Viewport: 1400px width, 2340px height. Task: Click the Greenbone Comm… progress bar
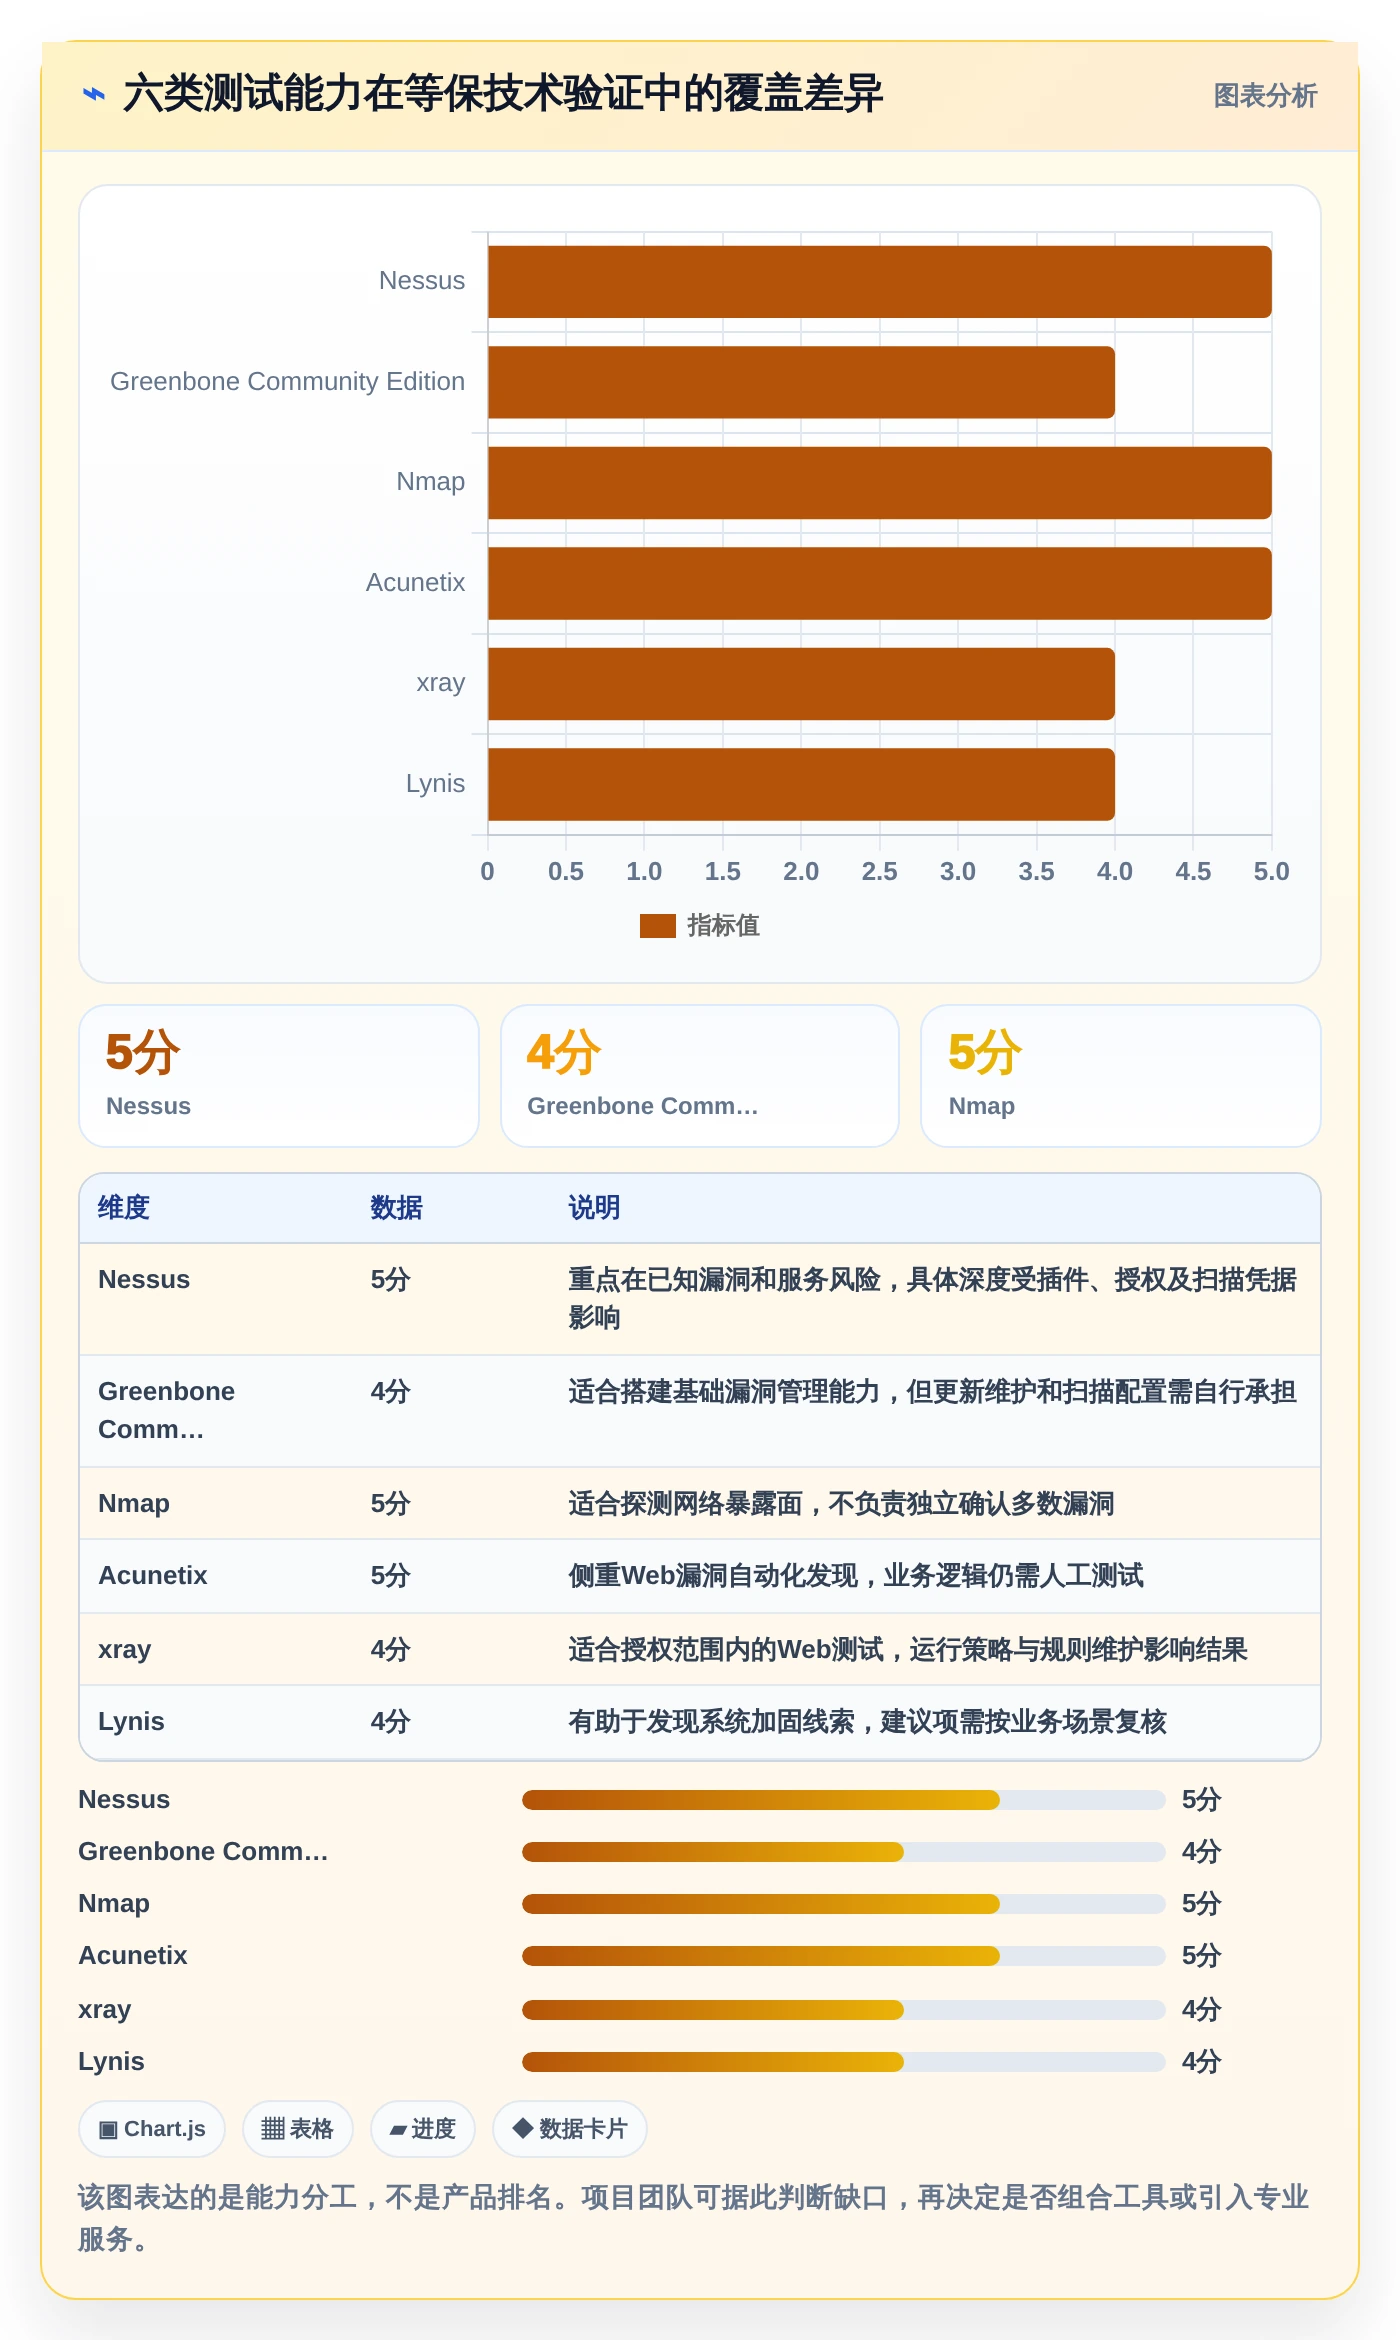(x=843, y=1852)
